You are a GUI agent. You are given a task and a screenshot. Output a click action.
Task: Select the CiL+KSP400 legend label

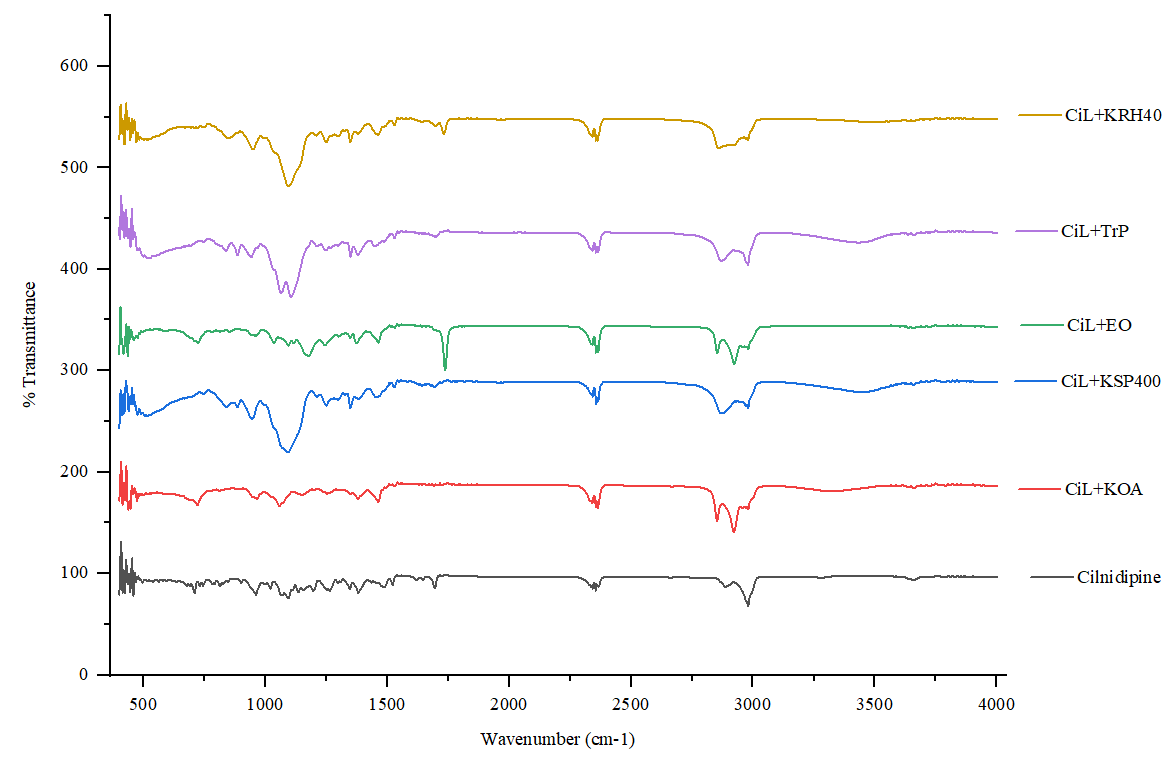(x=1110, y=382)
